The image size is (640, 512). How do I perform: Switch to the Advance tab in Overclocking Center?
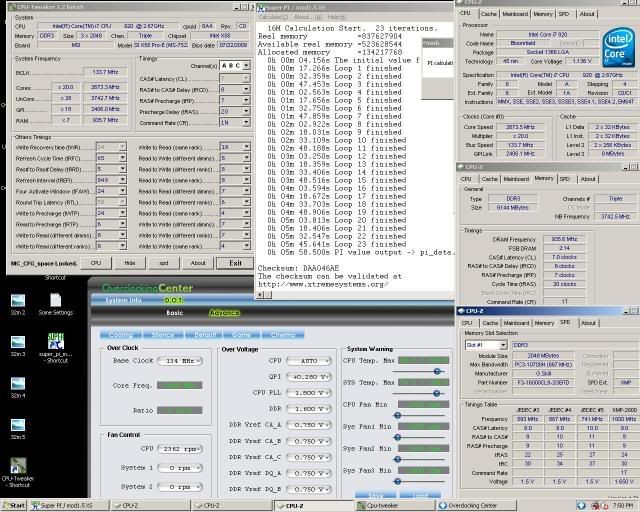pyautogui.click(x=225, y=312)
